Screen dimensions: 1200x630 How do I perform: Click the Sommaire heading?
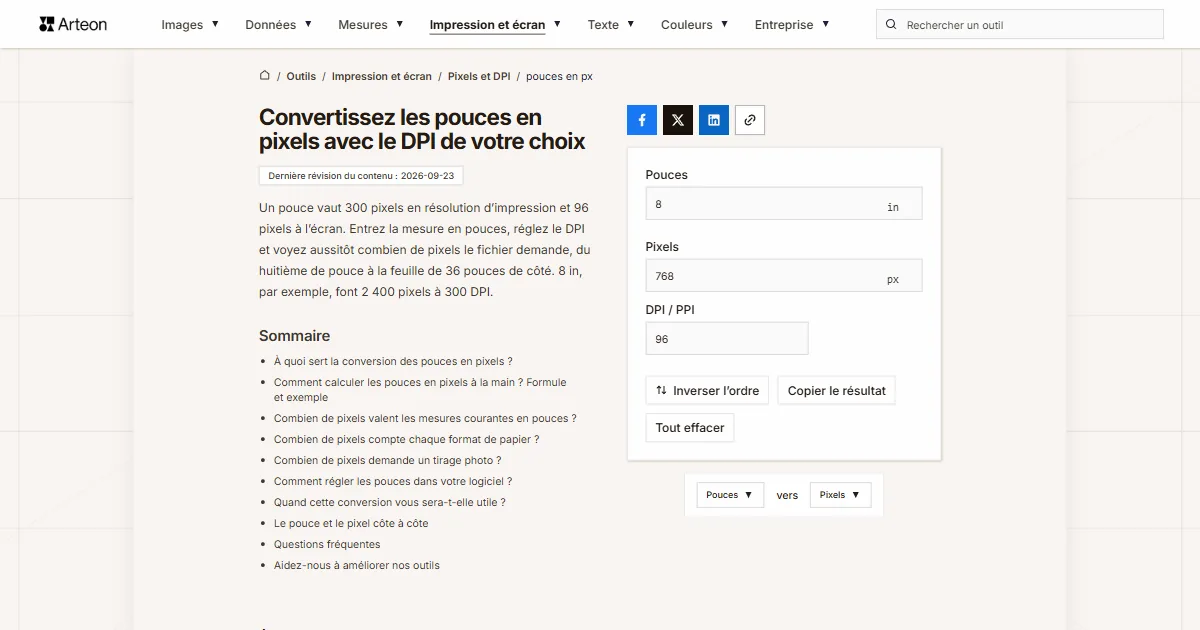click(x=294, y=336)
